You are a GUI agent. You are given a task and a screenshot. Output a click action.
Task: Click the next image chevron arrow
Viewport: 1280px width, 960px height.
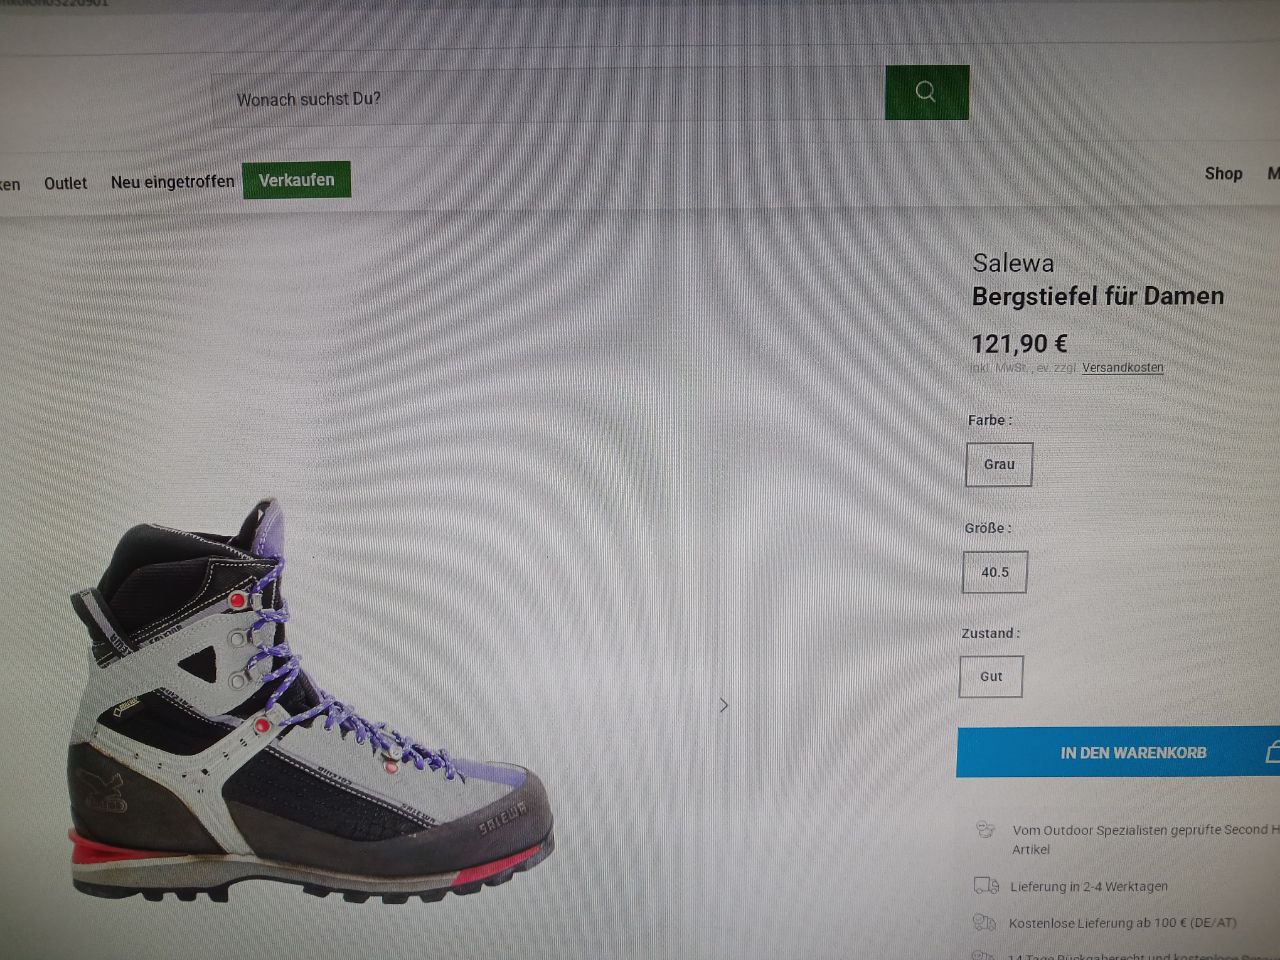coord(724,705)
